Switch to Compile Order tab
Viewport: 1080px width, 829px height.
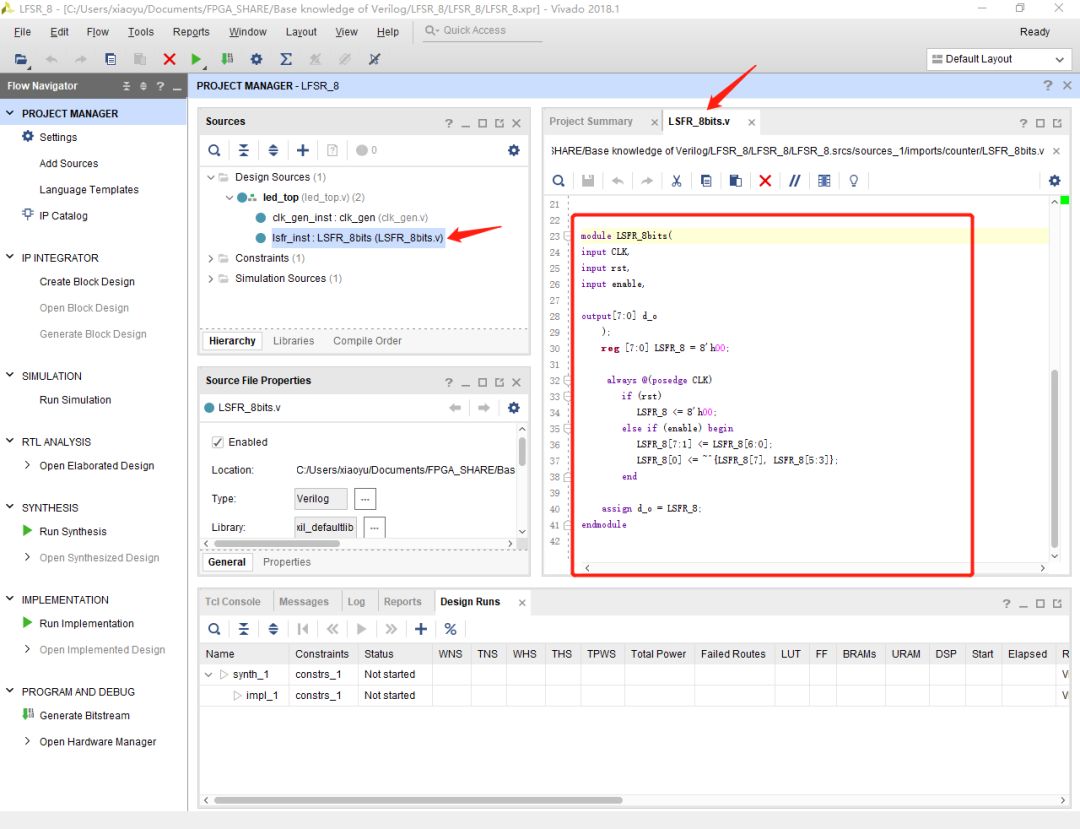tap(367, 341)
